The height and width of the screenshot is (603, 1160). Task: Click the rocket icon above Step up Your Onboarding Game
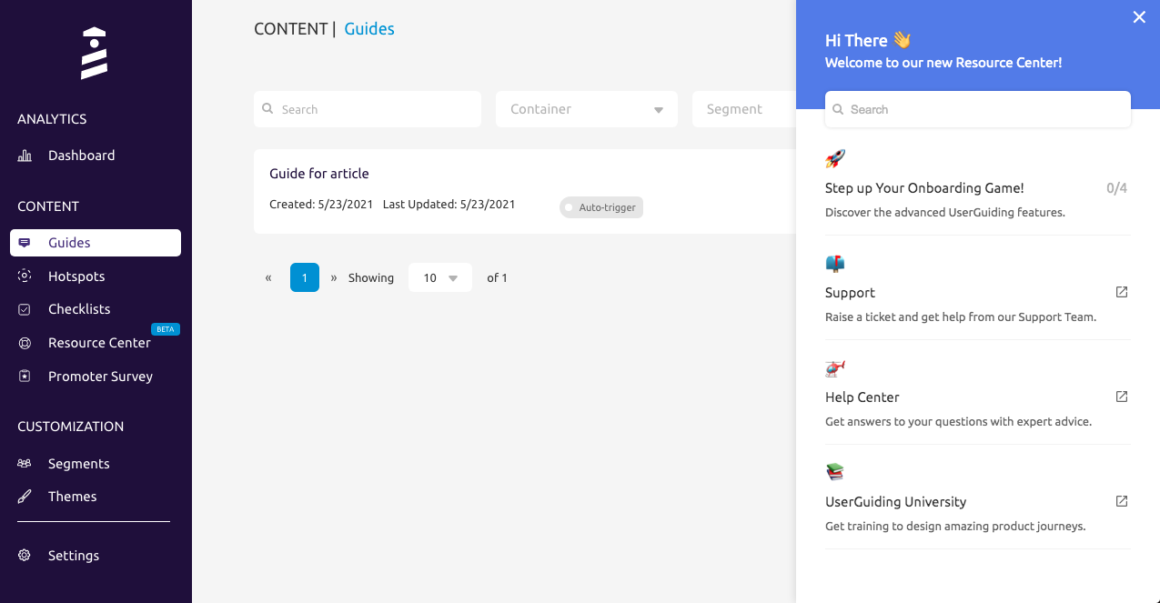click(x=835, y=158)
